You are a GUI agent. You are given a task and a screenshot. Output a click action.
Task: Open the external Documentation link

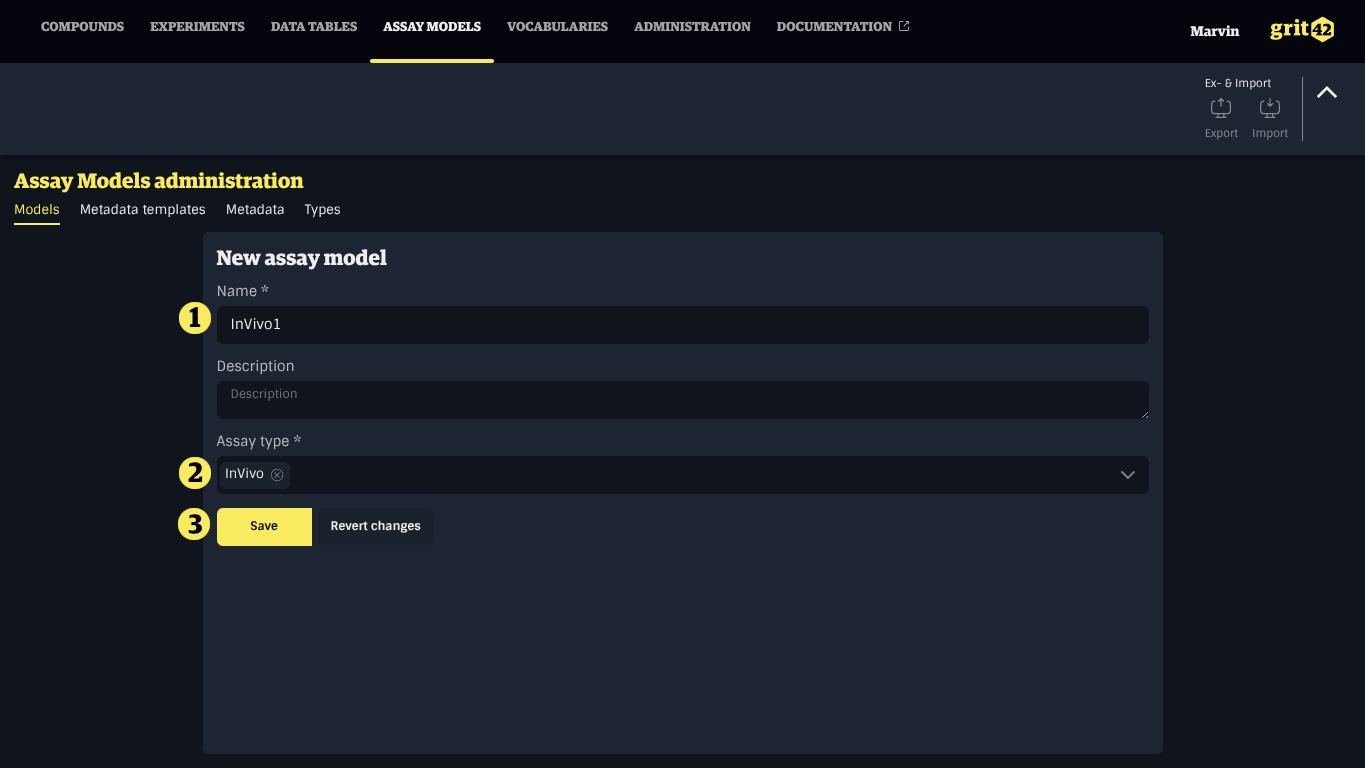pos(843,27)
